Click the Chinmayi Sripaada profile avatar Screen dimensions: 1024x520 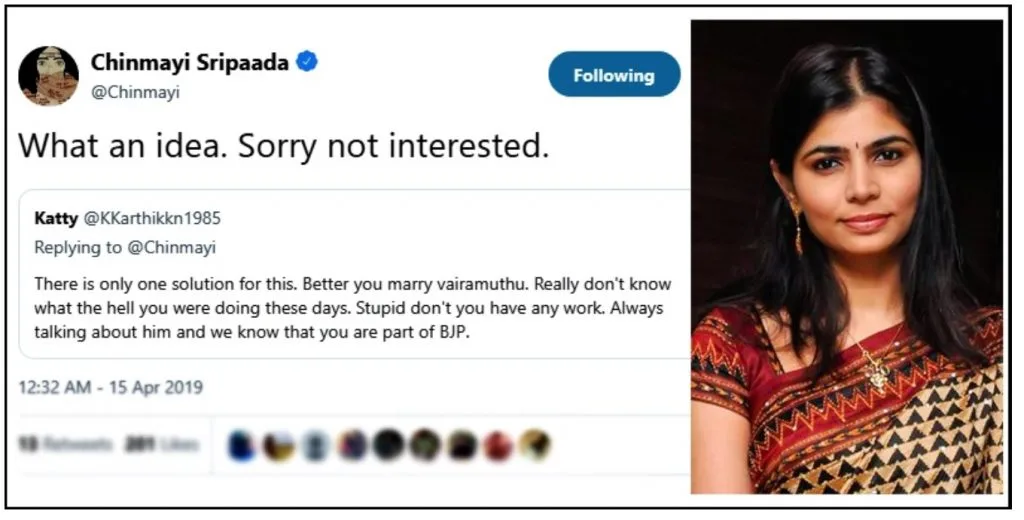pyautogui.click(x=48, y=76)
